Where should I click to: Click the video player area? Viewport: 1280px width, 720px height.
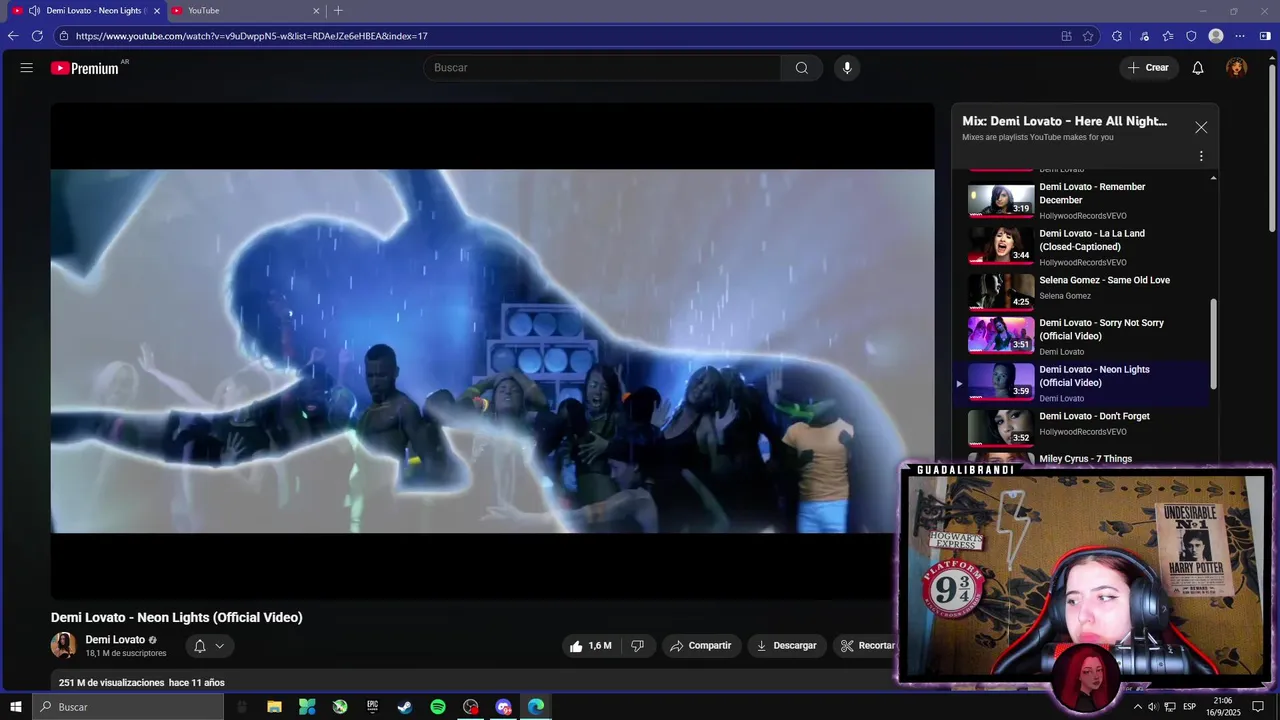pos(493,351)
